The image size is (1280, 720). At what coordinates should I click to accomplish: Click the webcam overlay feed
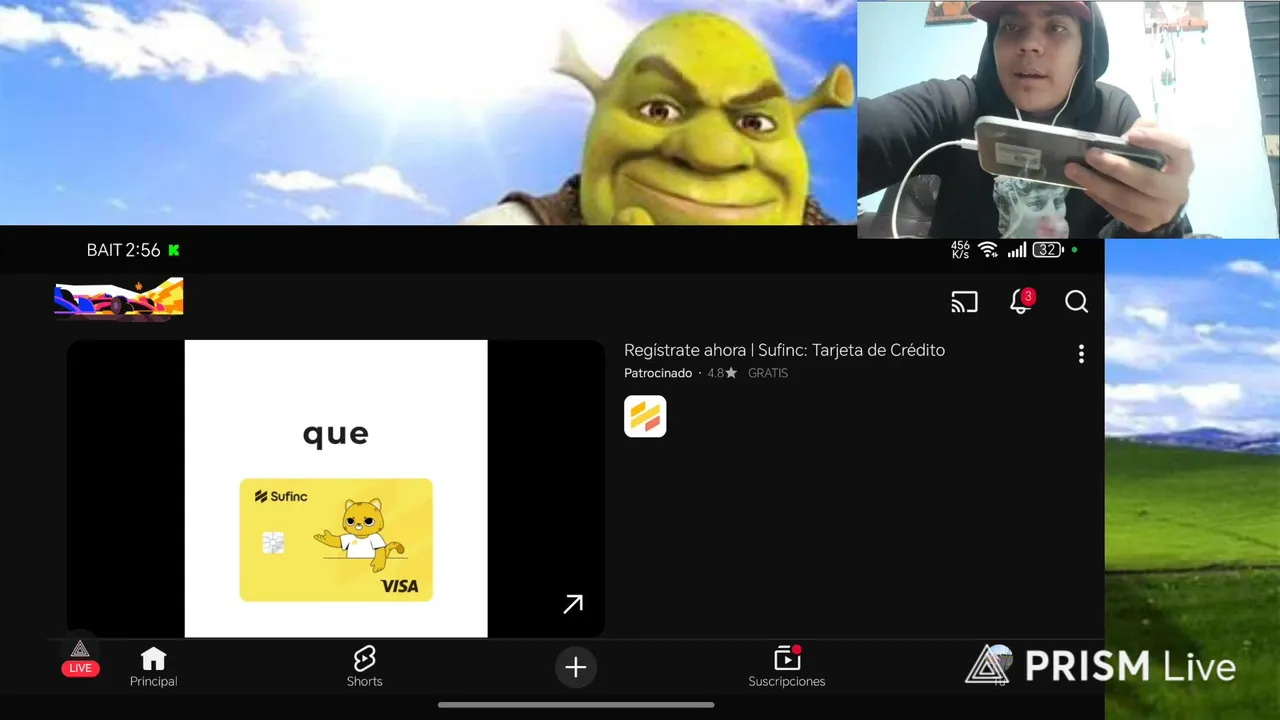(1068, 119)
